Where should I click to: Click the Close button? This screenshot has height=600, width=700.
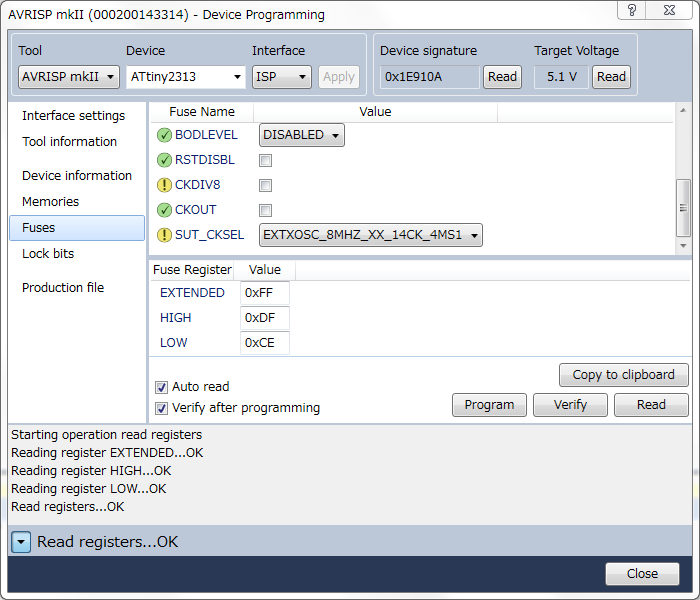[x=642, y=574]
